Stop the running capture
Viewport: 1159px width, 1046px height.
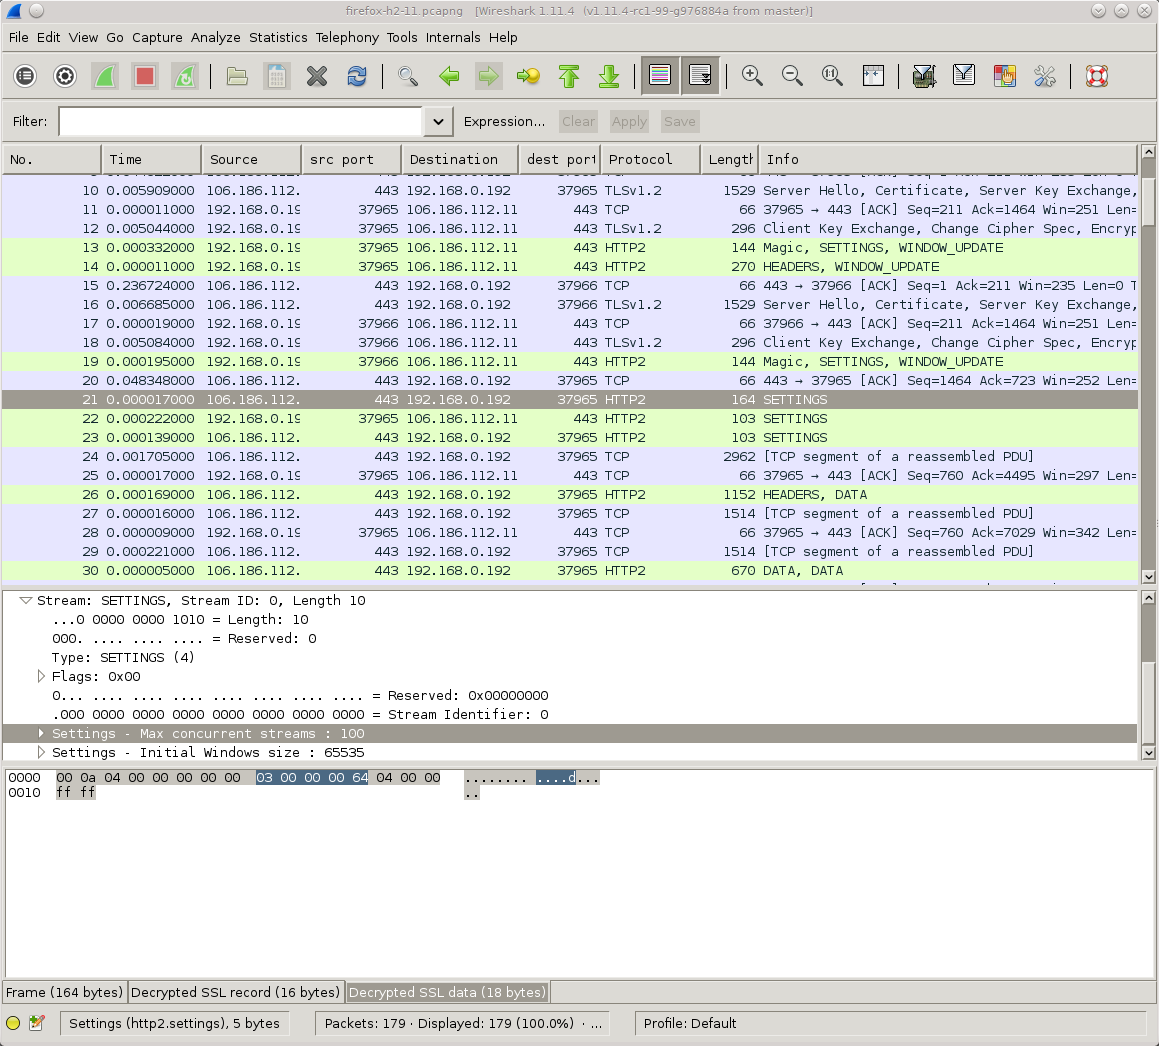click(x=145, y=75)
